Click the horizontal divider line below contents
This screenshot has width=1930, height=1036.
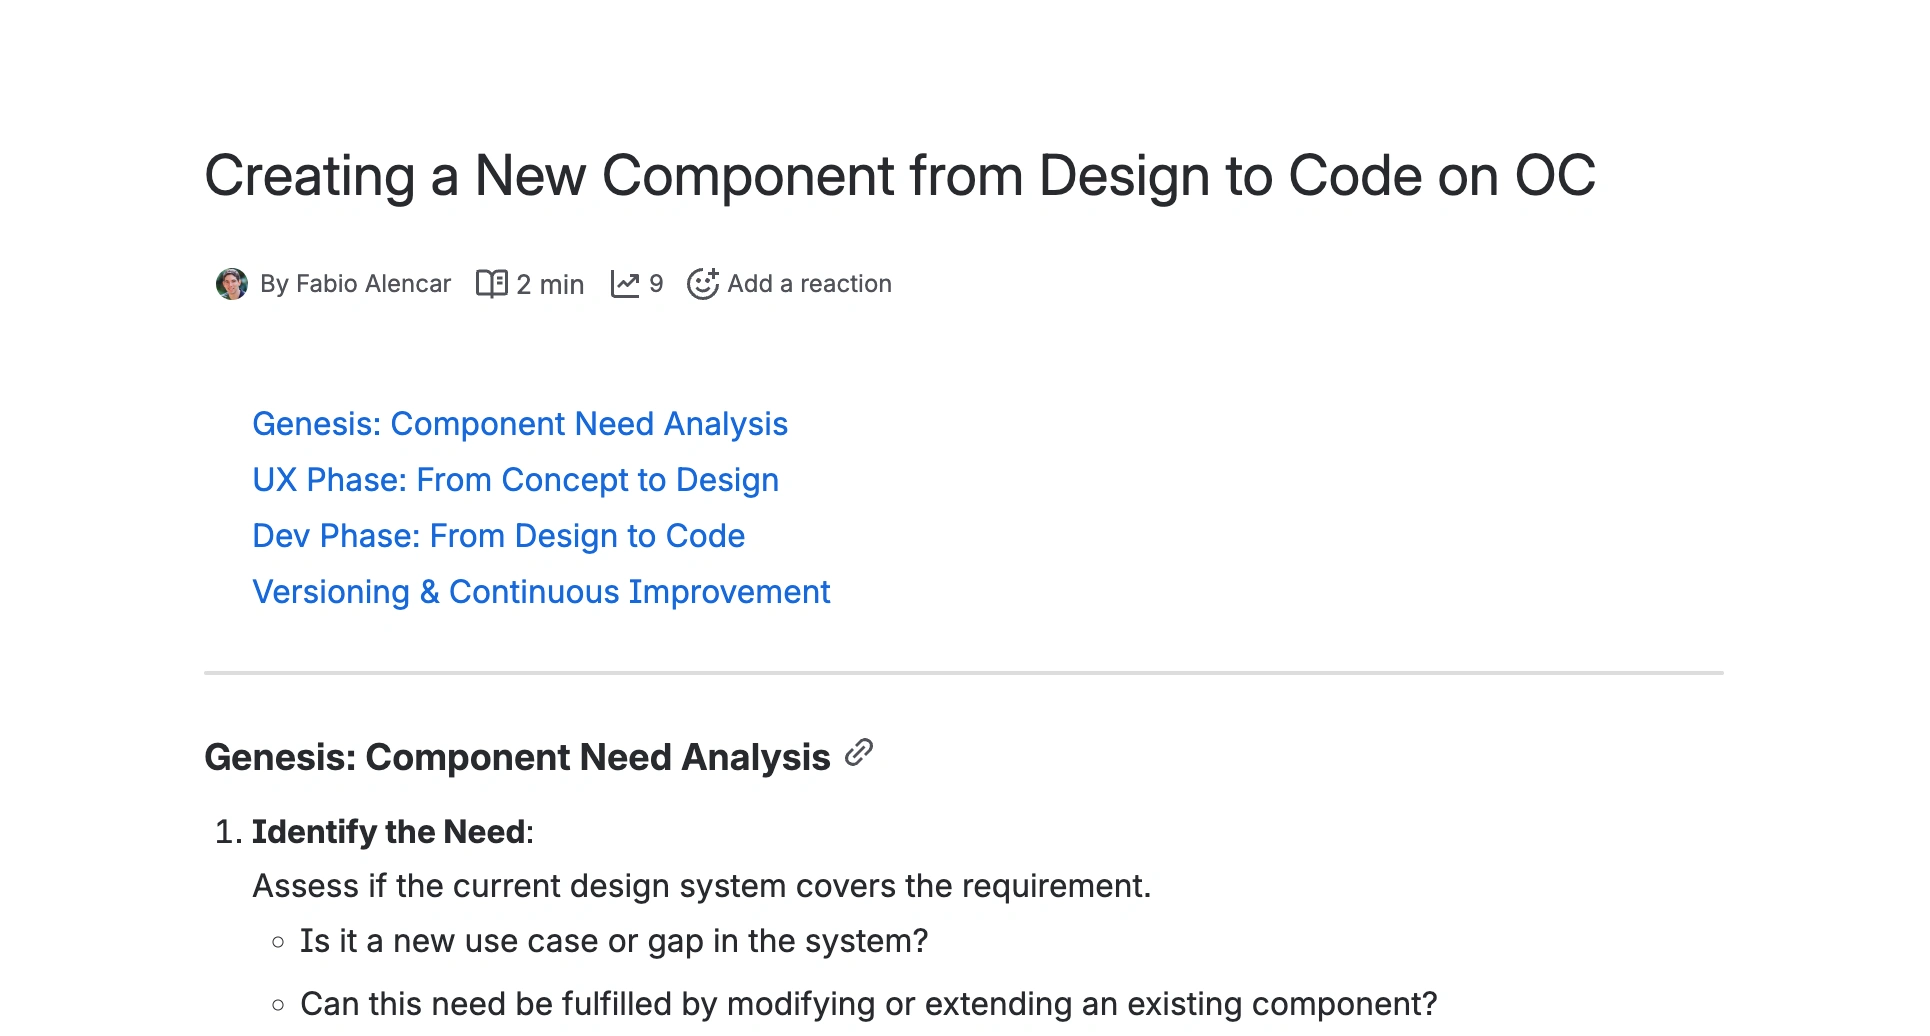tap(963, 673)
